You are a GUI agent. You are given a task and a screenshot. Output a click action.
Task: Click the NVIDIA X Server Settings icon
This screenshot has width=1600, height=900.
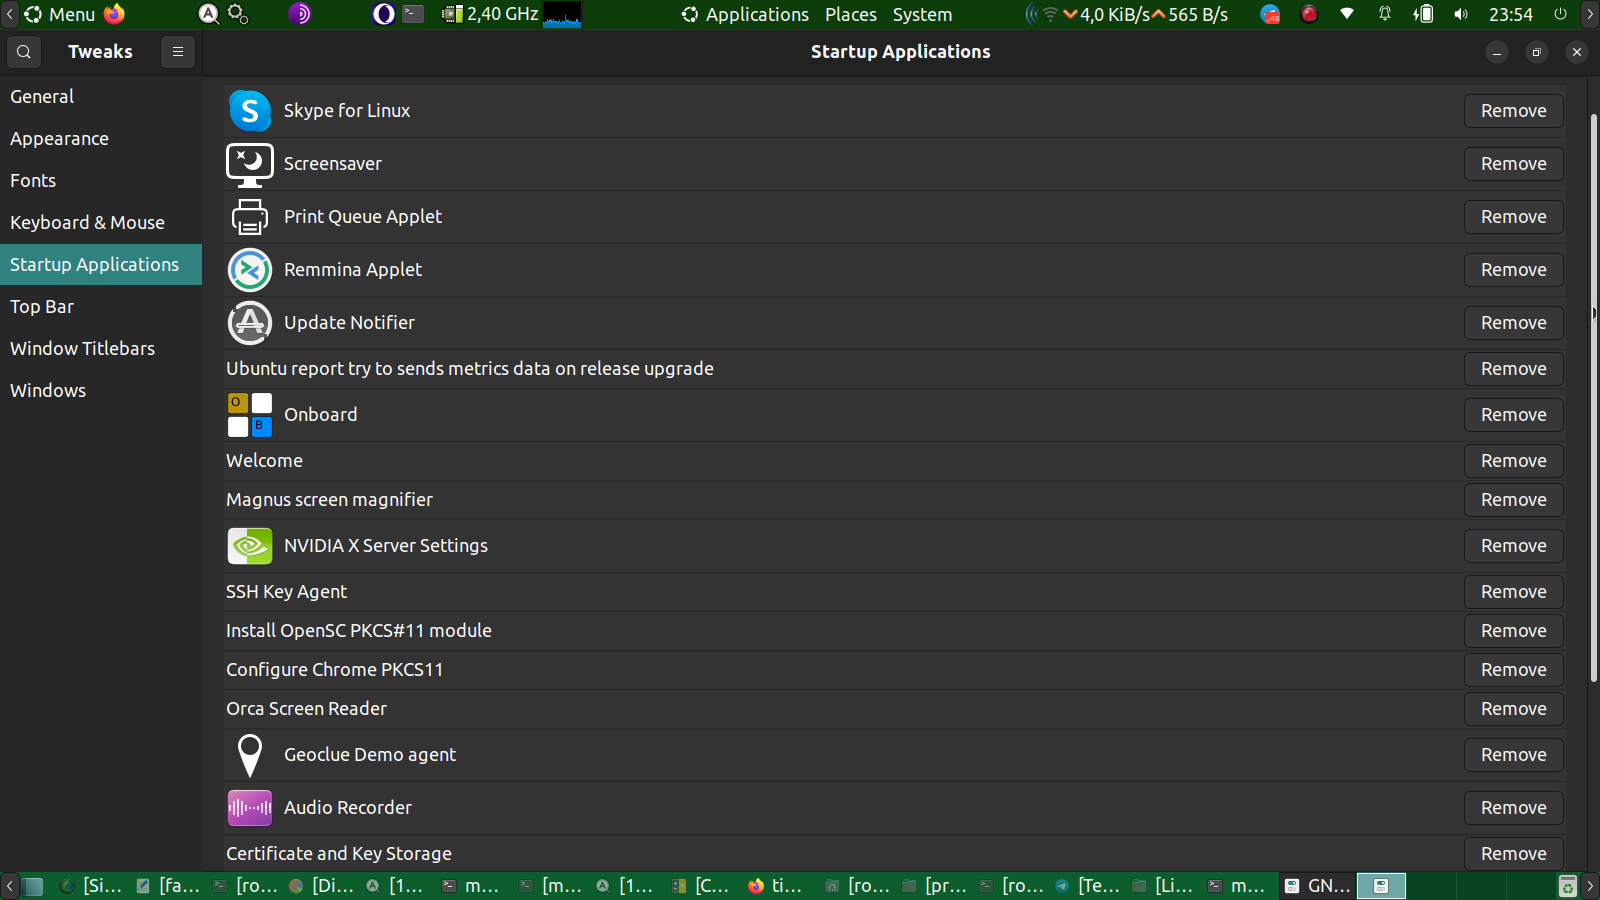click(x=249, y=546)
